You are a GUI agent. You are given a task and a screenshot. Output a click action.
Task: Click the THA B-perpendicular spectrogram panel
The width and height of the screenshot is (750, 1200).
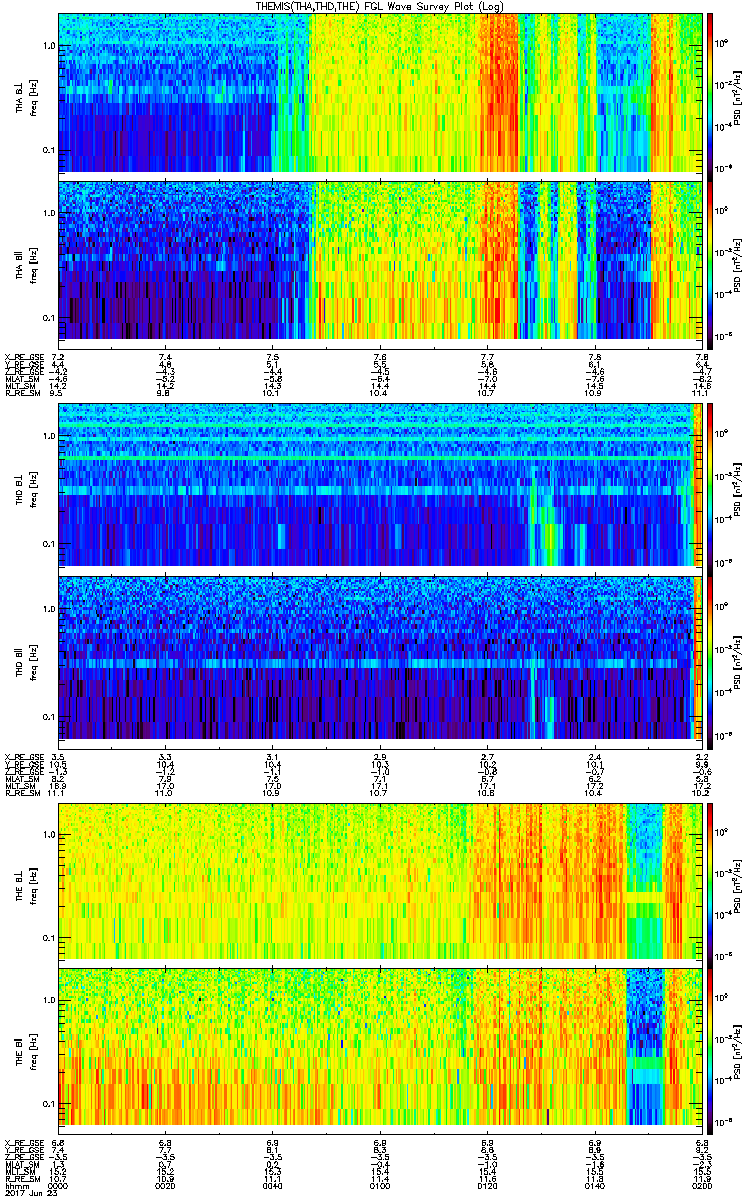380,92
